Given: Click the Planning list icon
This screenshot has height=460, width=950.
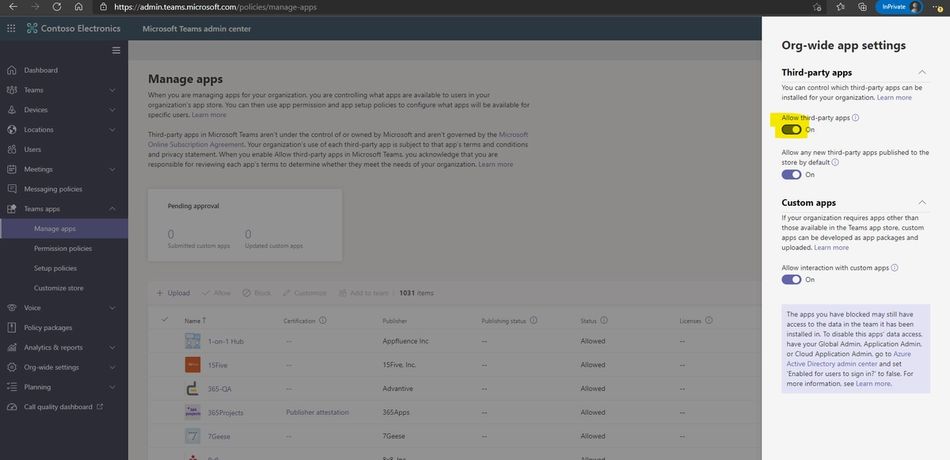Looking at the screenshot, I should (x=11, y=387).
